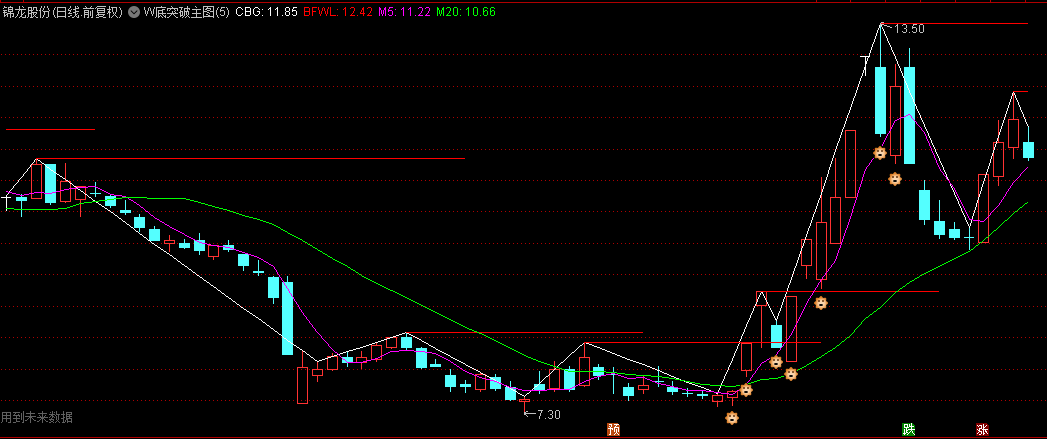
Task: Open the round dropdown arrow beside 锦龙股份 title
Action: (134, 11)
